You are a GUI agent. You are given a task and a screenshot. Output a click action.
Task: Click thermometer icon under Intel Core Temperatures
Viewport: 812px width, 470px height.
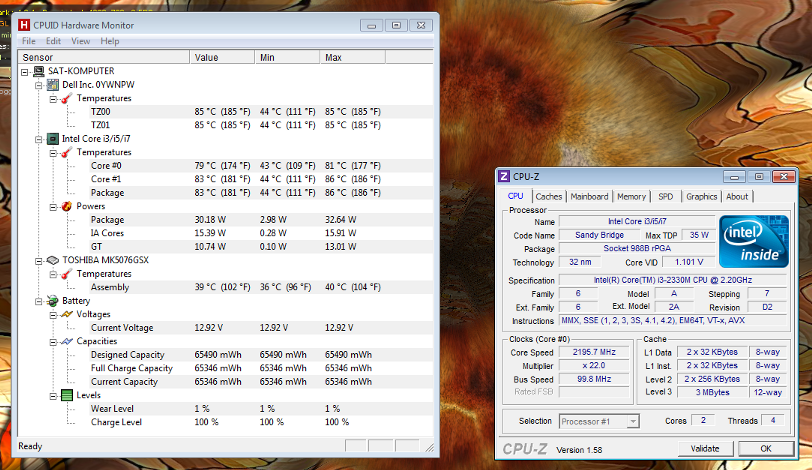tap(66, 152)
